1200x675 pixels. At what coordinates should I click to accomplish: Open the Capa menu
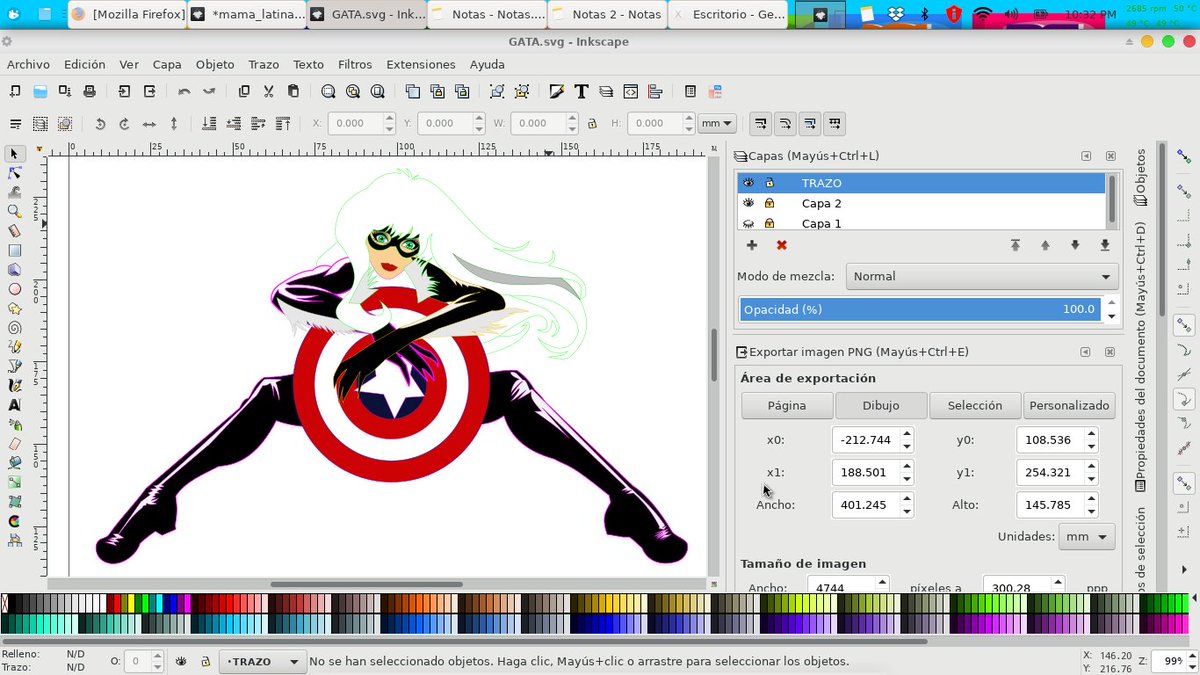tap(167, 64)
